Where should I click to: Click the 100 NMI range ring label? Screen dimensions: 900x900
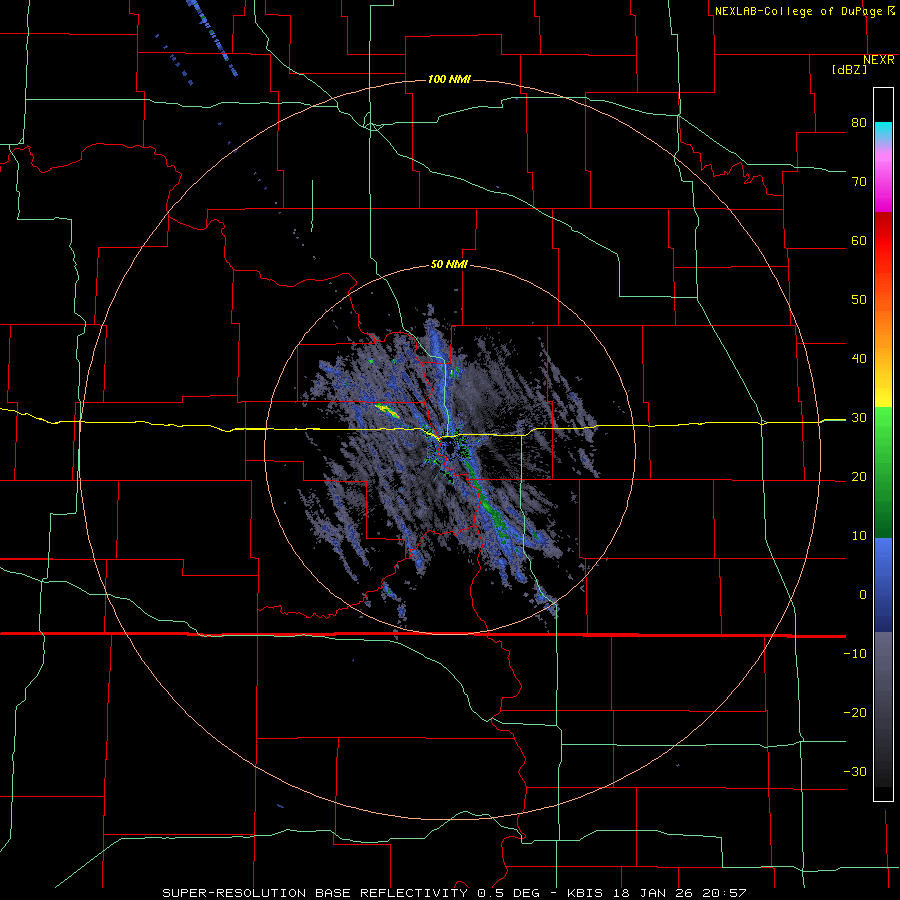coord(449,79)
